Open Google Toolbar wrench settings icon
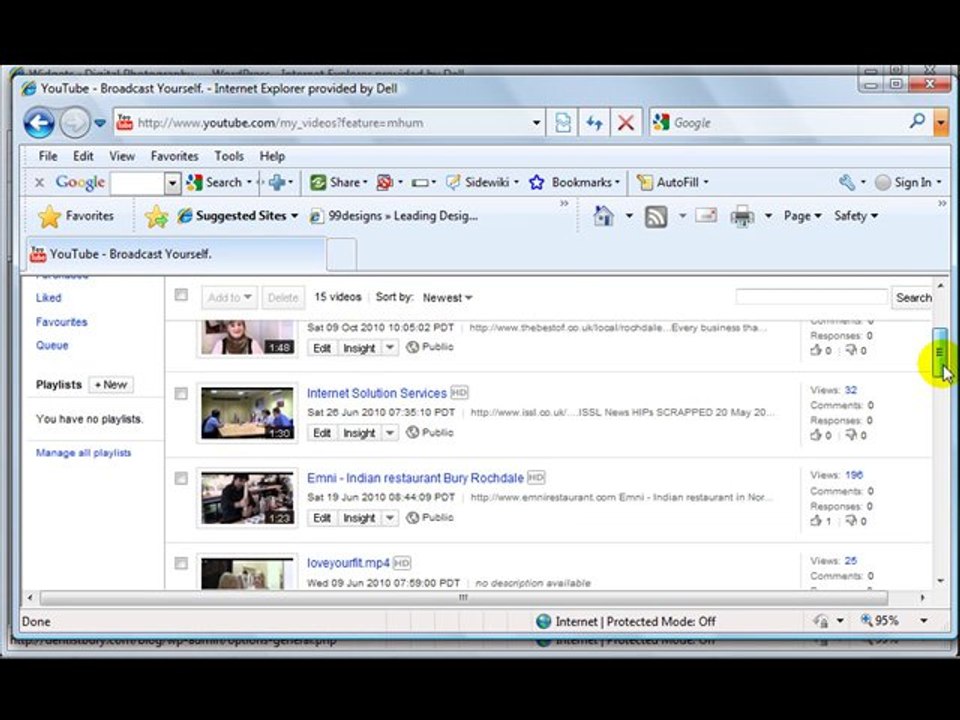 [847, 182]
